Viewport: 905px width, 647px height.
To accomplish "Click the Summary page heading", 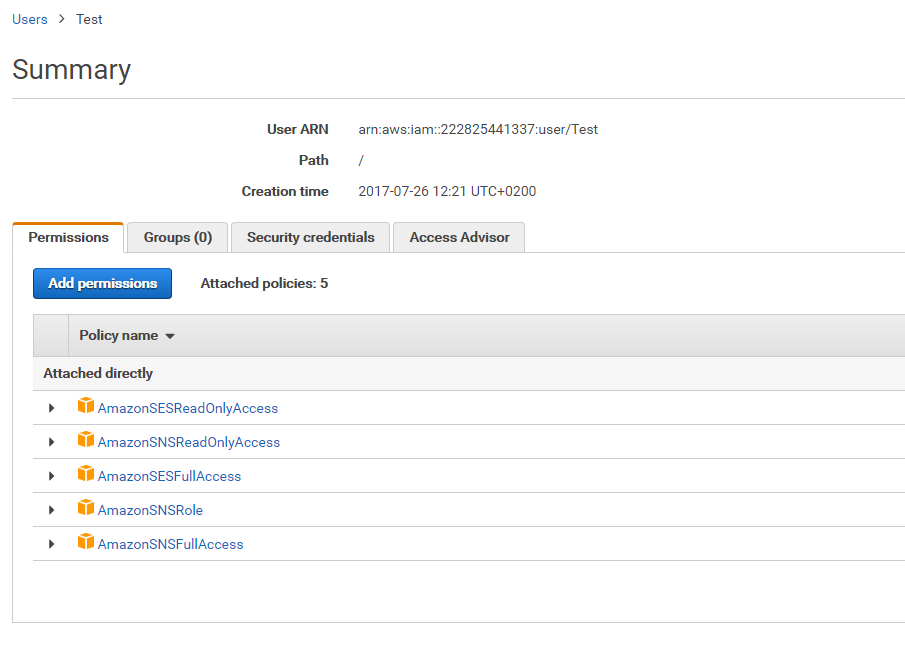I will (72, 70).
